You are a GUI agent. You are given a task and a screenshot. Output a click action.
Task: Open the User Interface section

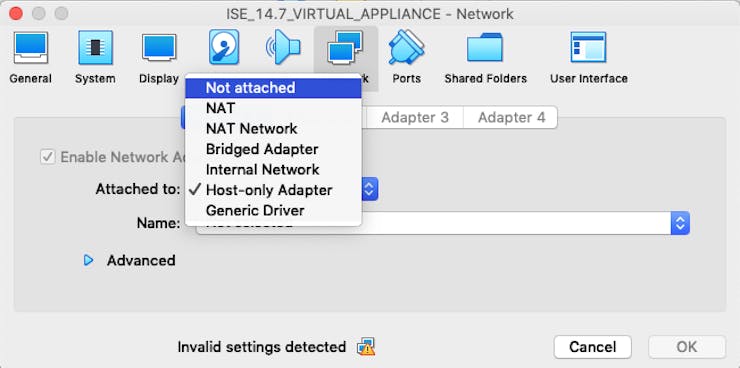[x=589, y=57]
